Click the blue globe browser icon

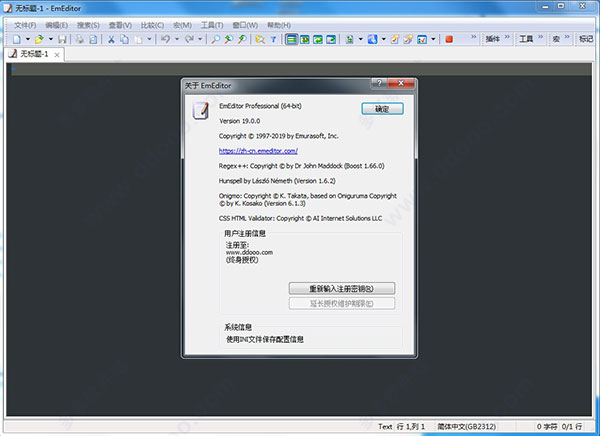tap(372, 39)
